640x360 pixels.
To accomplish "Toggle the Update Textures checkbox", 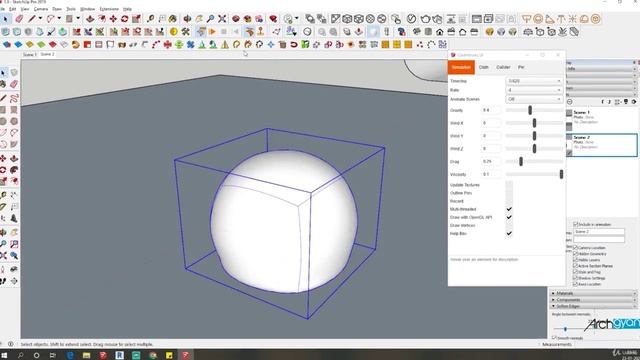I will coord(509,185).
